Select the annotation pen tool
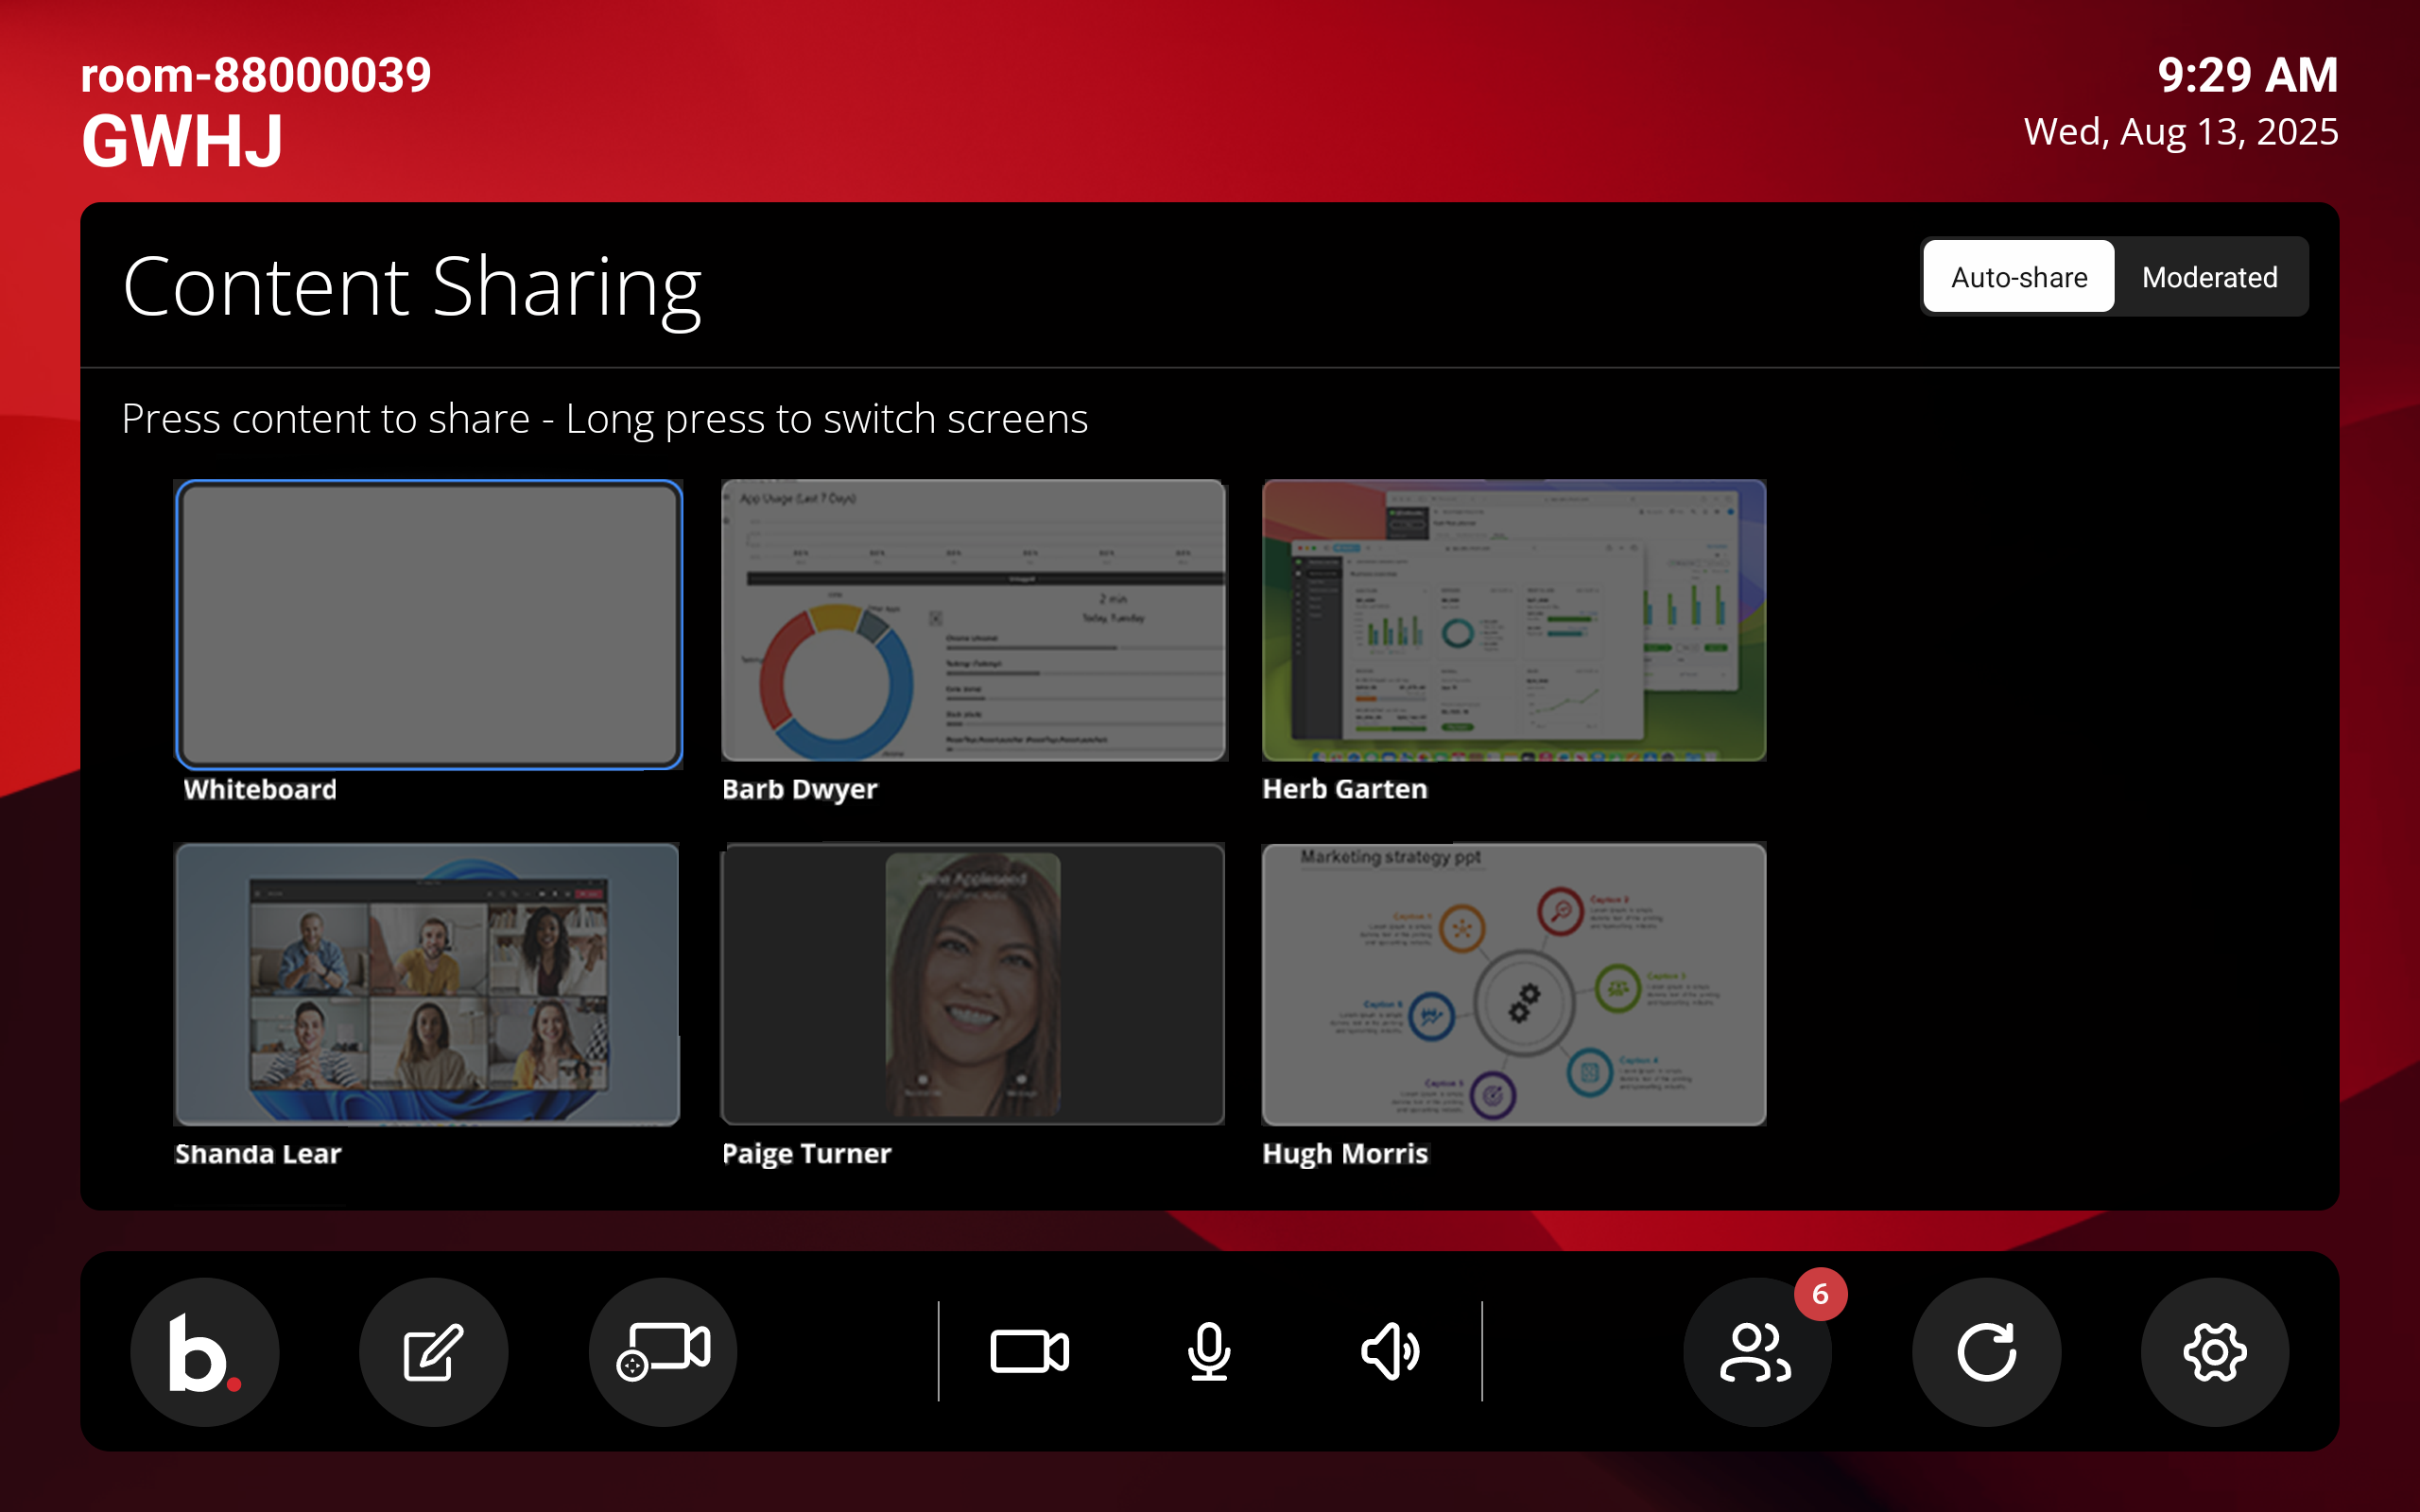 tap(432, 1352)
